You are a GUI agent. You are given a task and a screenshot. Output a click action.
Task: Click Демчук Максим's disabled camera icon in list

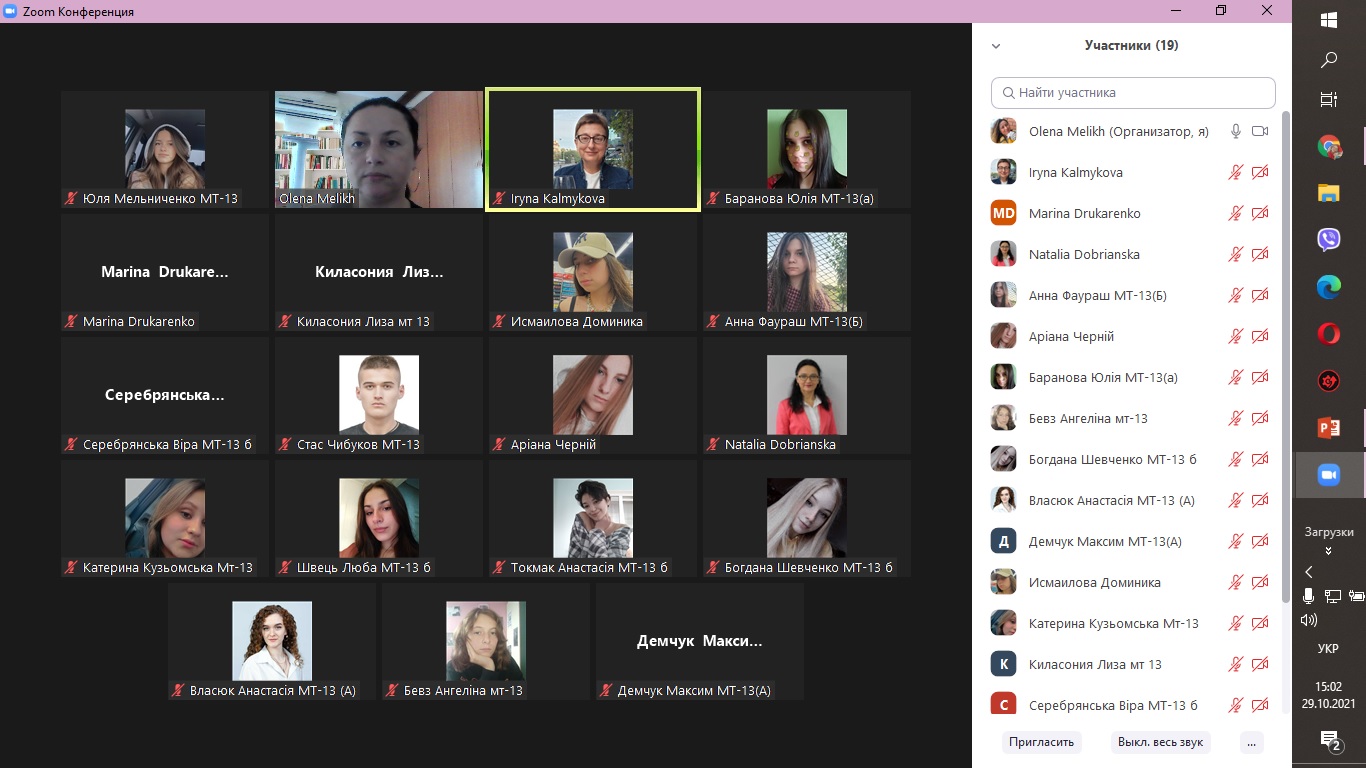[1260, 541]
